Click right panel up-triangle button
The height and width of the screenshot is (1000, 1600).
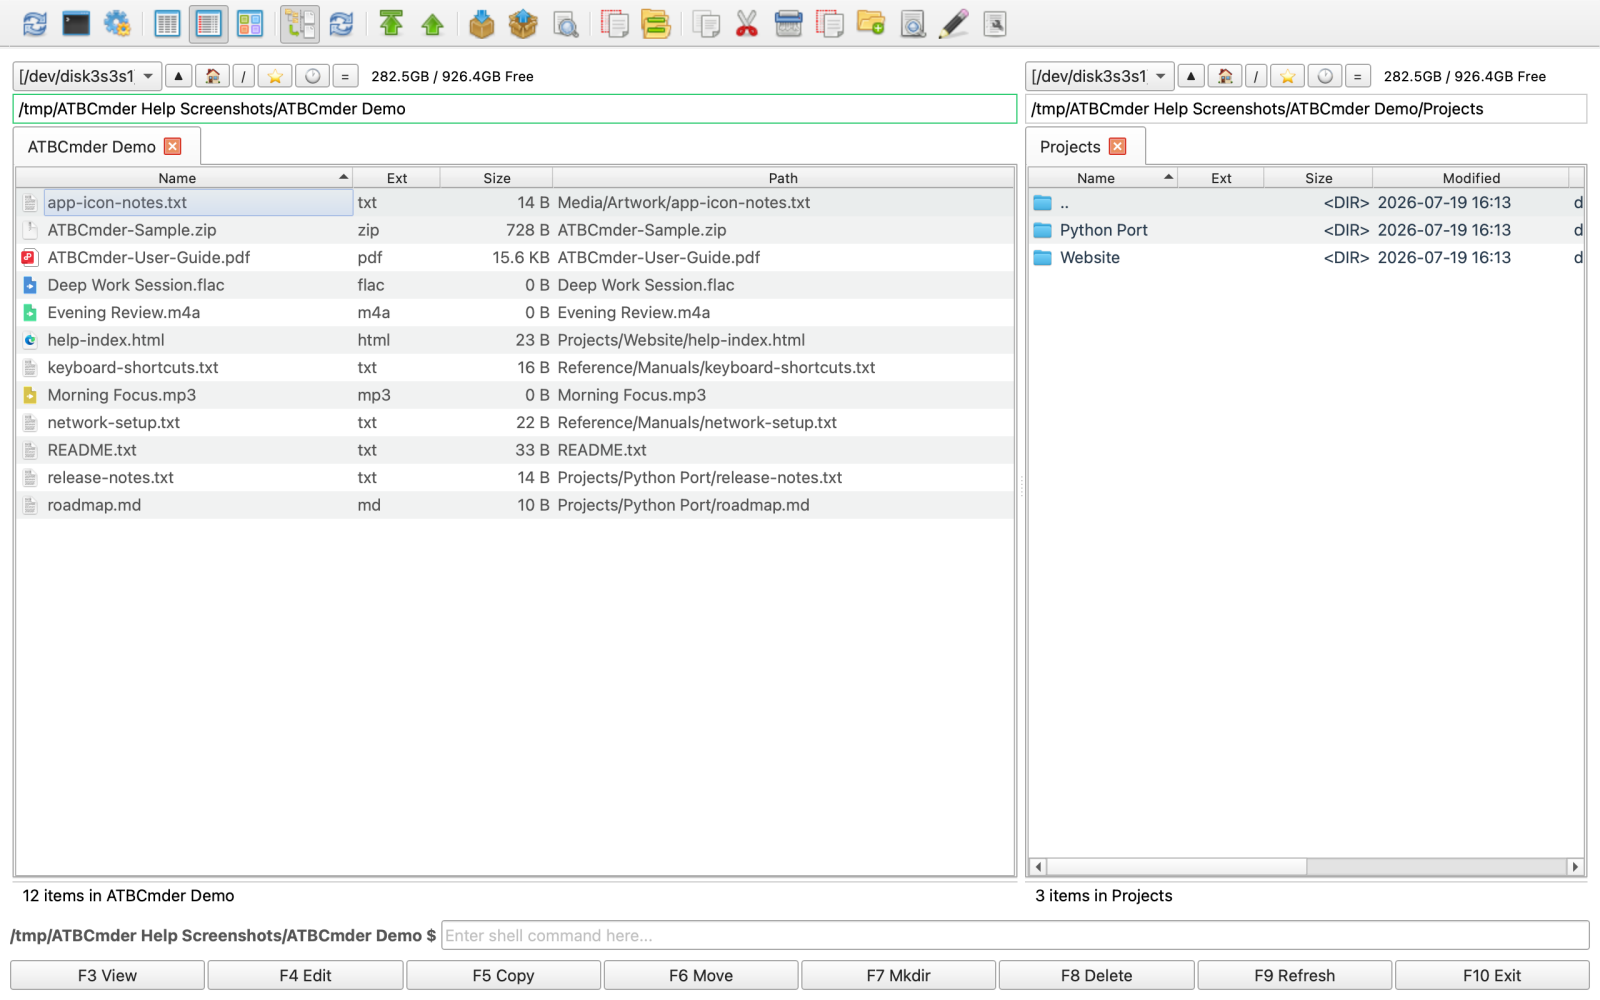[x=1190, y=76]
